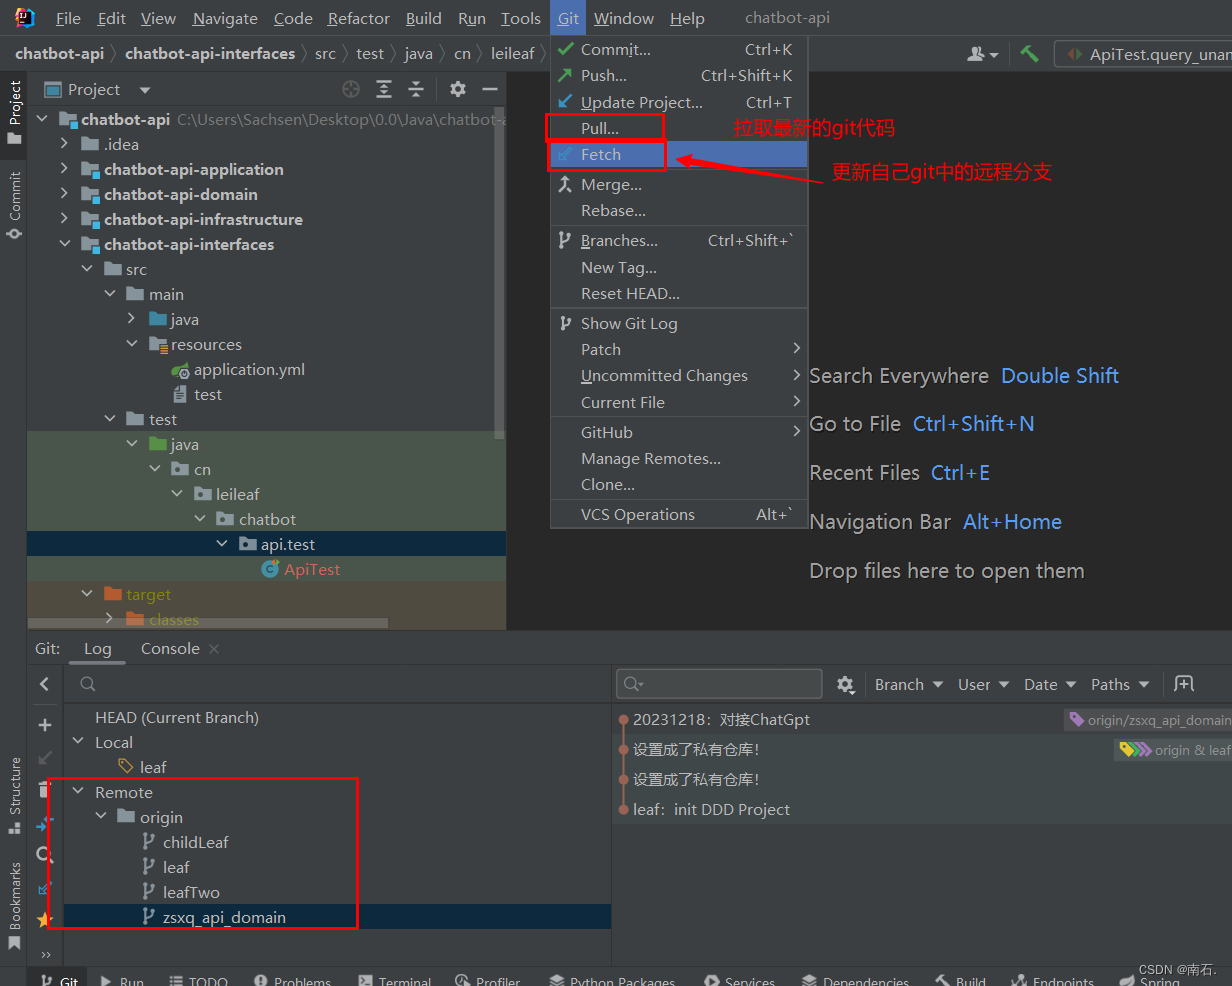Image resolution: width=1232 pixels, height=986 pixels.
Task: Open the Paths filter dropdown
Action: point(1119,684)
